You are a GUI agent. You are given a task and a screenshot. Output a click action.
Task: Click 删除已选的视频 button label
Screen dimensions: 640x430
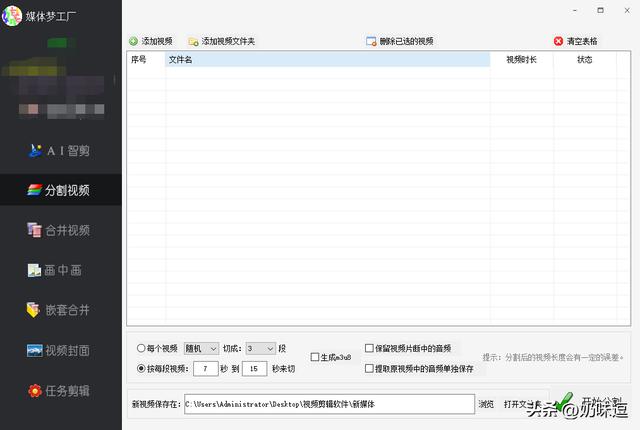point(407,41)
